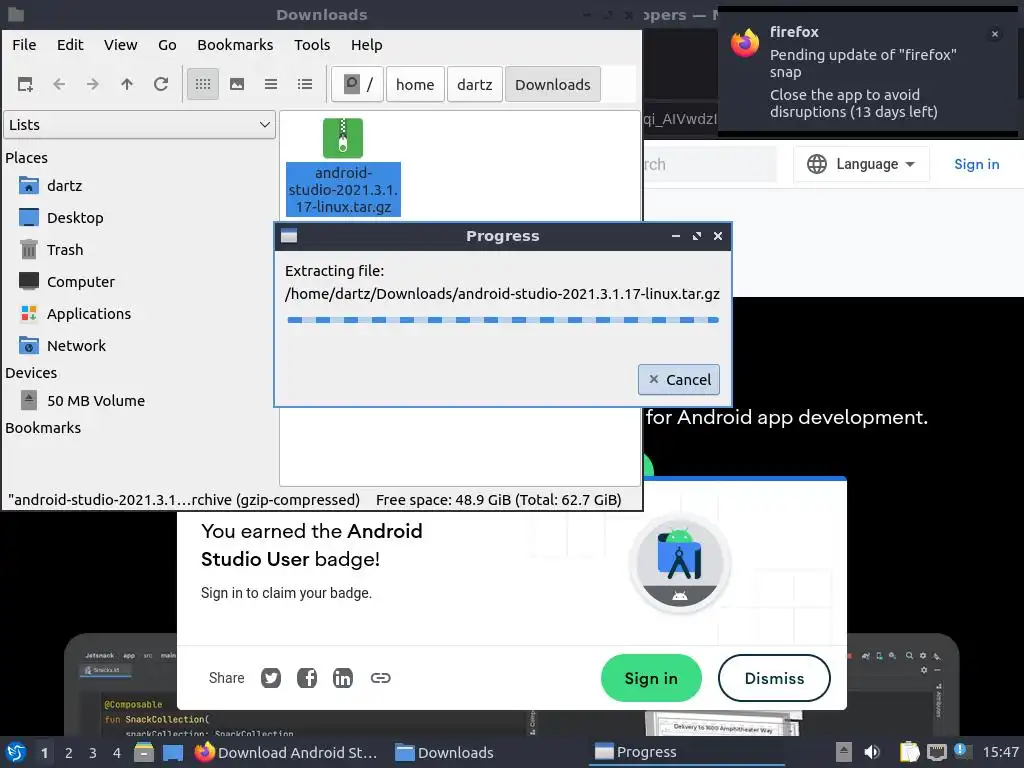Click the taskbar clock showing 15:47
The image size is (1024, 768).
coord(1001,752)
